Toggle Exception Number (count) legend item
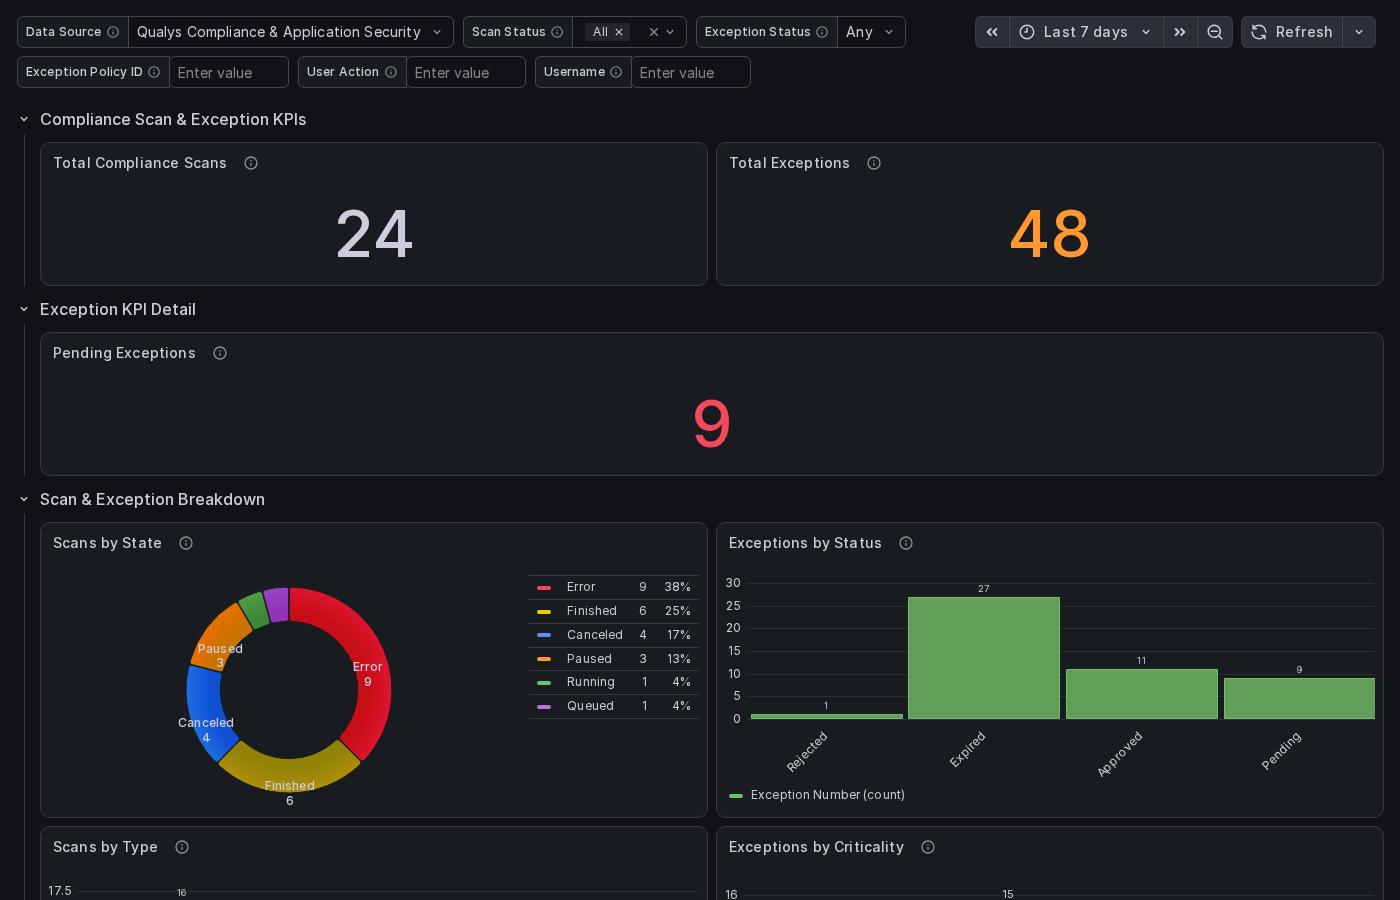Screen dimensions: 1400x900 [827, 795]
